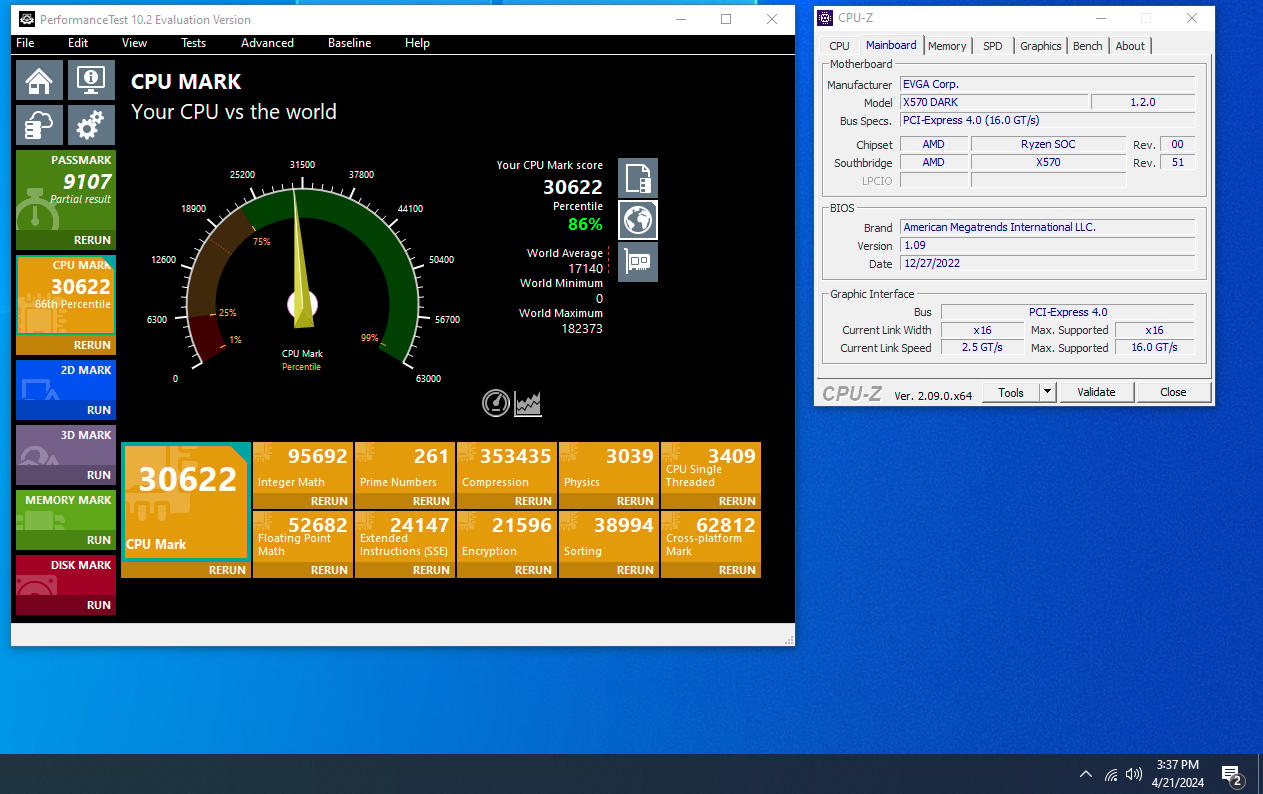1263x794 pixels.
Task: Rerun the CPU Mark sidebar test
Action: tap(92, 345)
